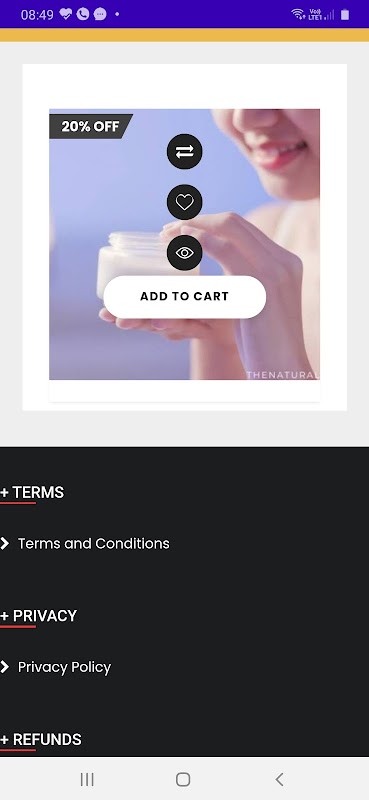Viewport: 369px width, 800px height.
Task: Tap the compare arrows icon on product
Action: tap(184, 152)
